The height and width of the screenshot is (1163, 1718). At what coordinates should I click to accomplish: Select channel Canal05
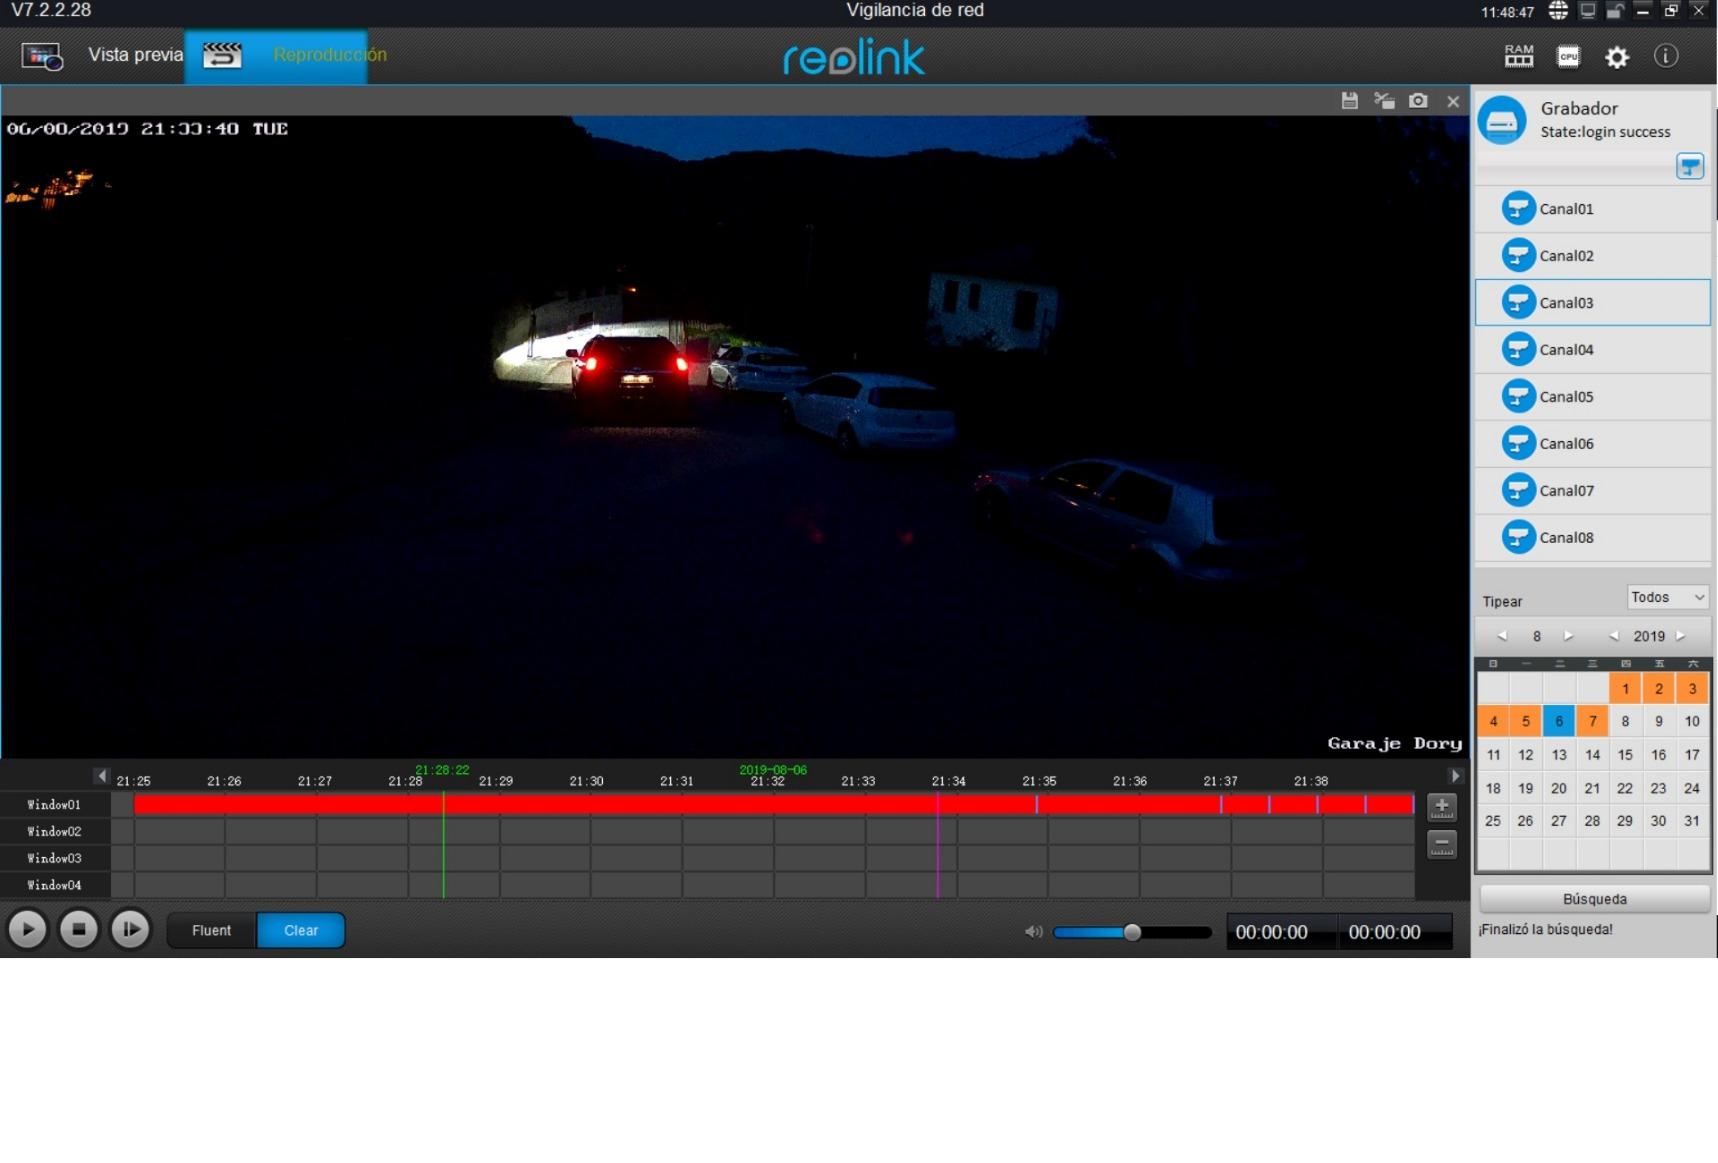click(1592, 397)
